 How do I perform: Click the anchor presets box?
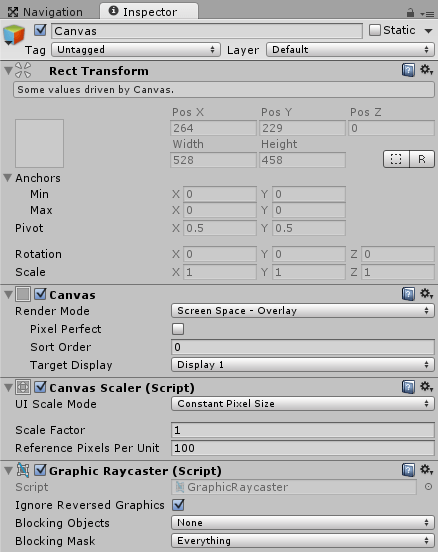pyautogui.click(x=39, y=143)
